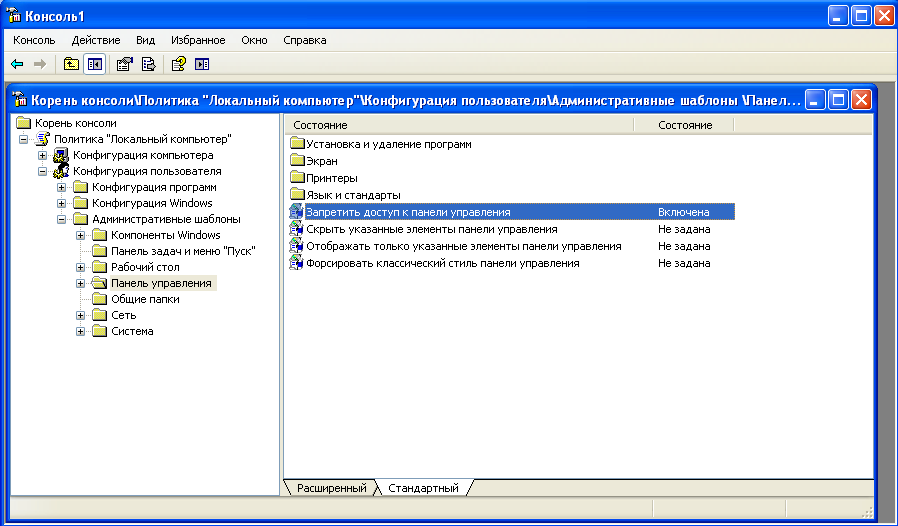Expand the Конфигурация программ node

(x=61, y=187)
